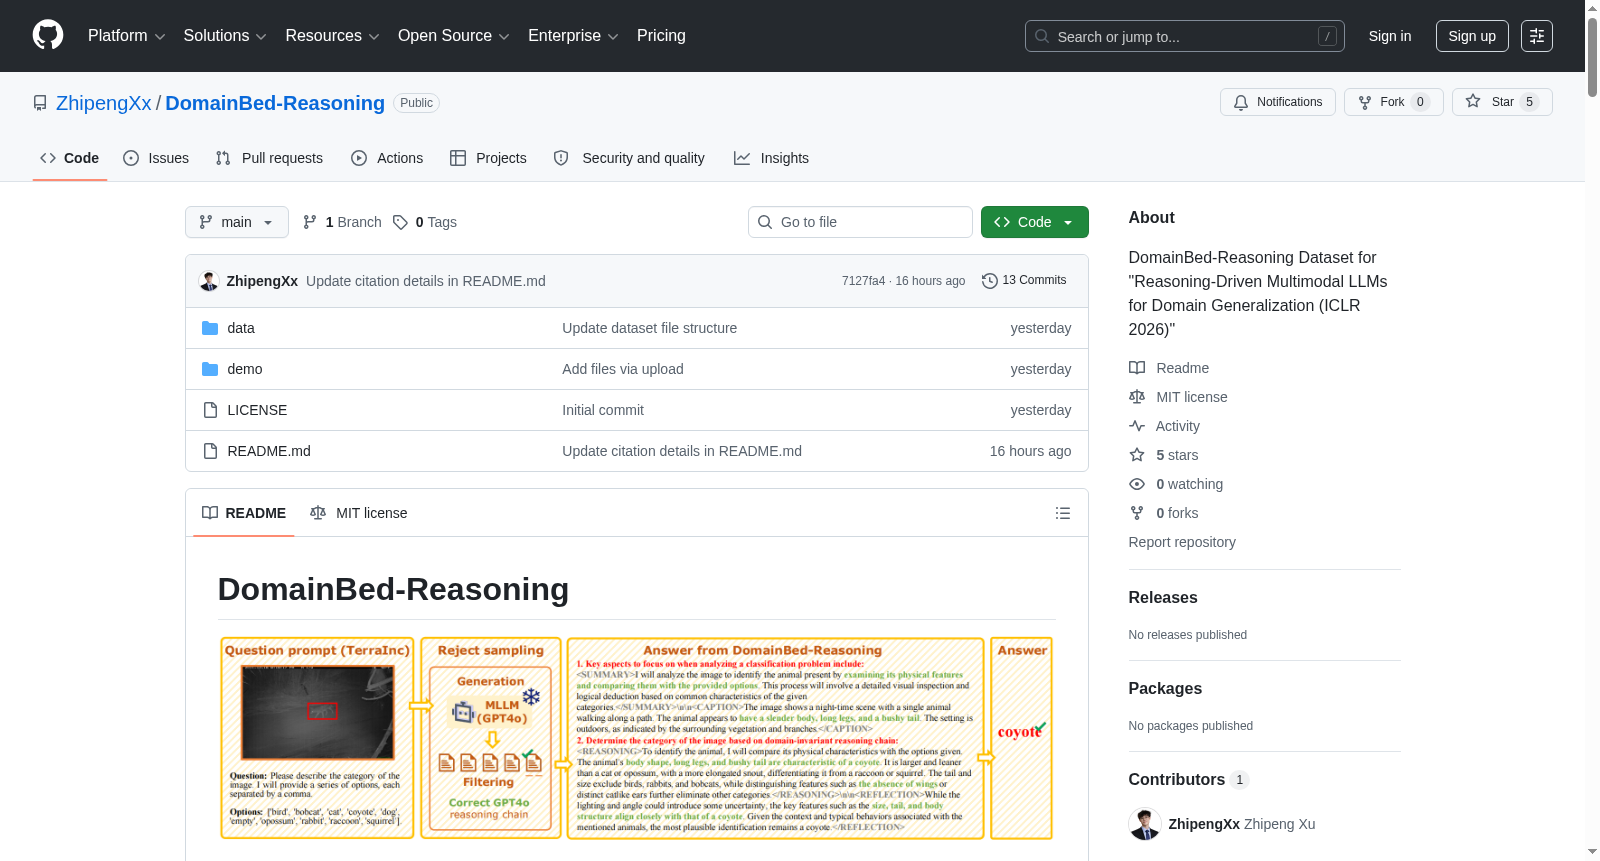Expand the Solutions menu
This screenshot has height=861, width=1600.
click(225, 36)
